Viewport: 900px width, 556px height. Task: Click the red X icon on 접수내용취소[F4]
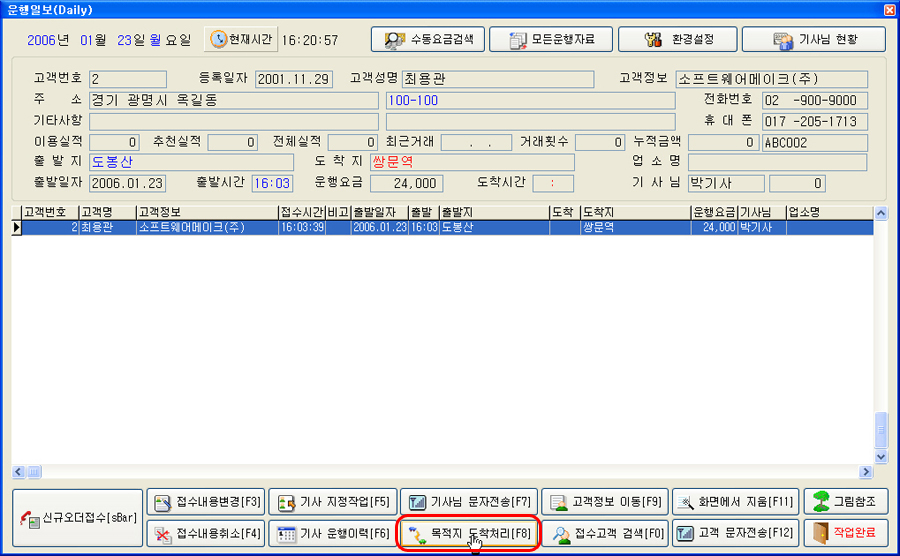click(x=163, y=535)
